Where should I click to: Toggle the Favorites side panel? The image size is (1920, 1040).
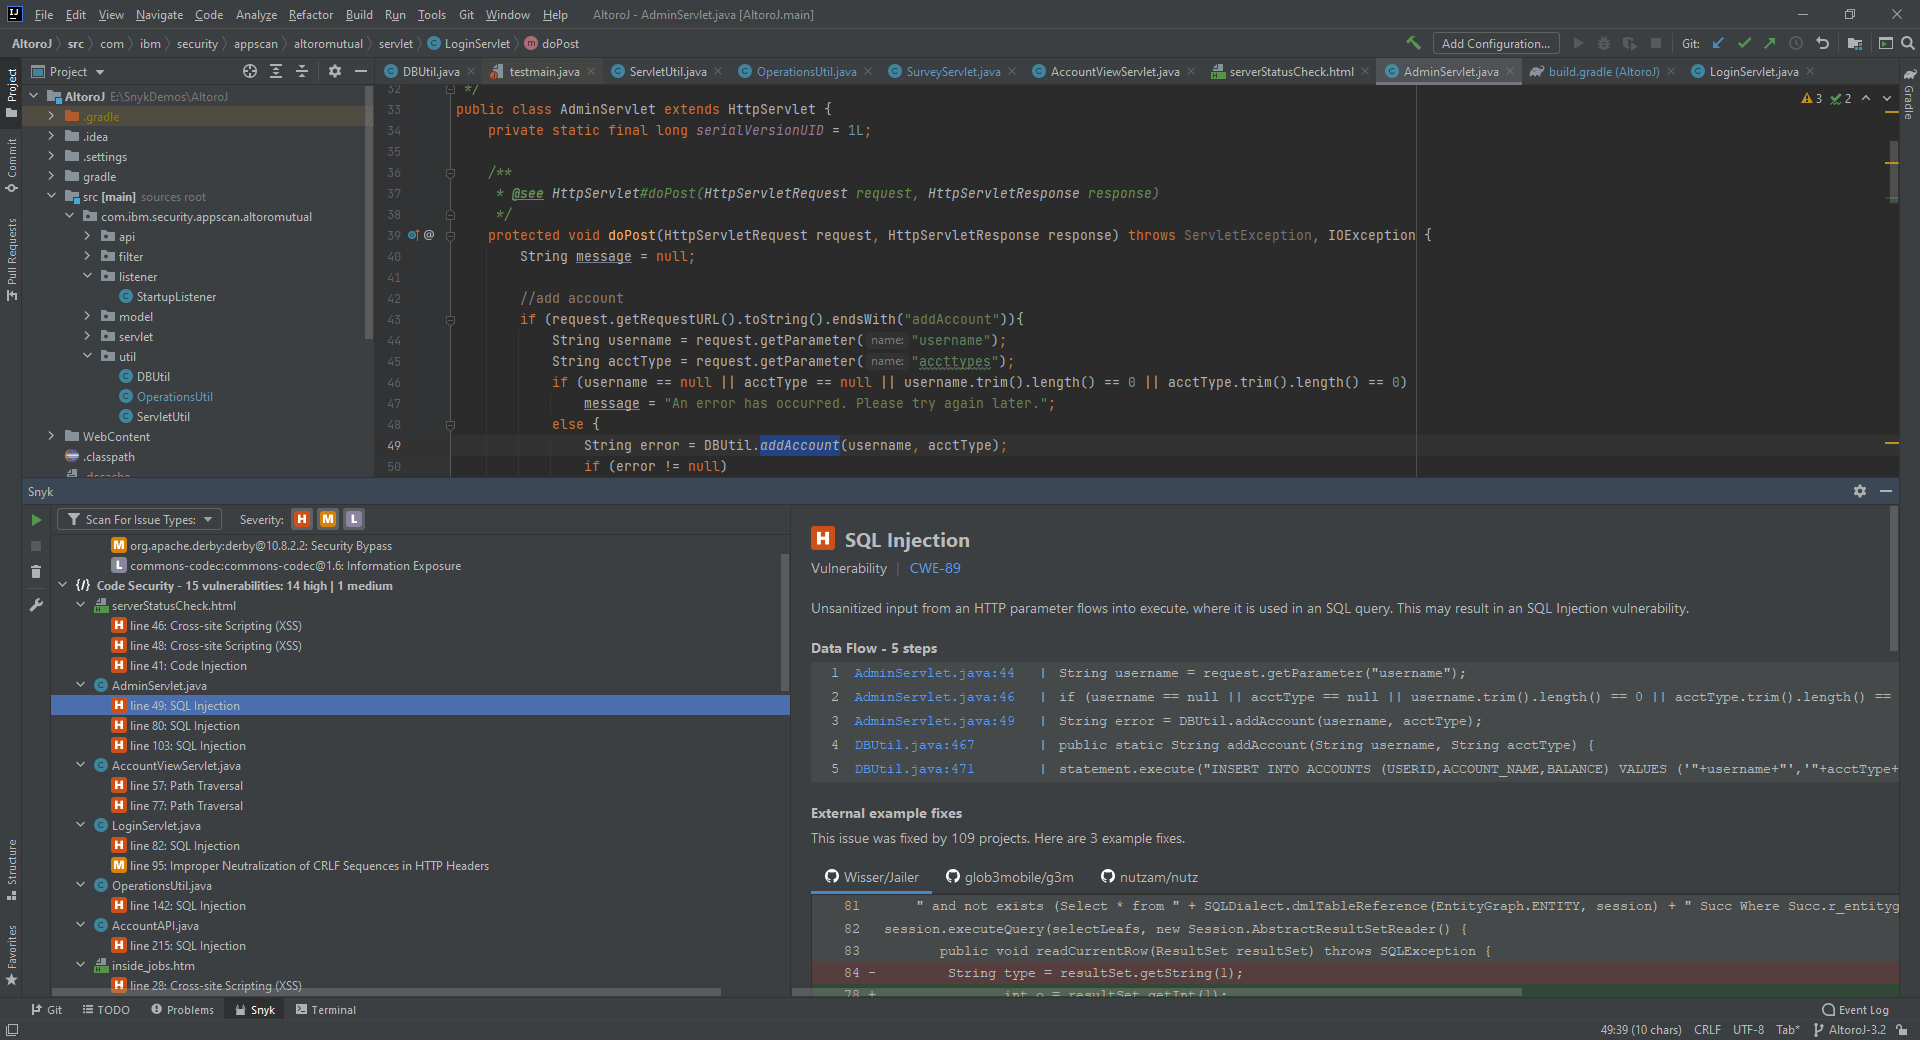pos(11,955)
